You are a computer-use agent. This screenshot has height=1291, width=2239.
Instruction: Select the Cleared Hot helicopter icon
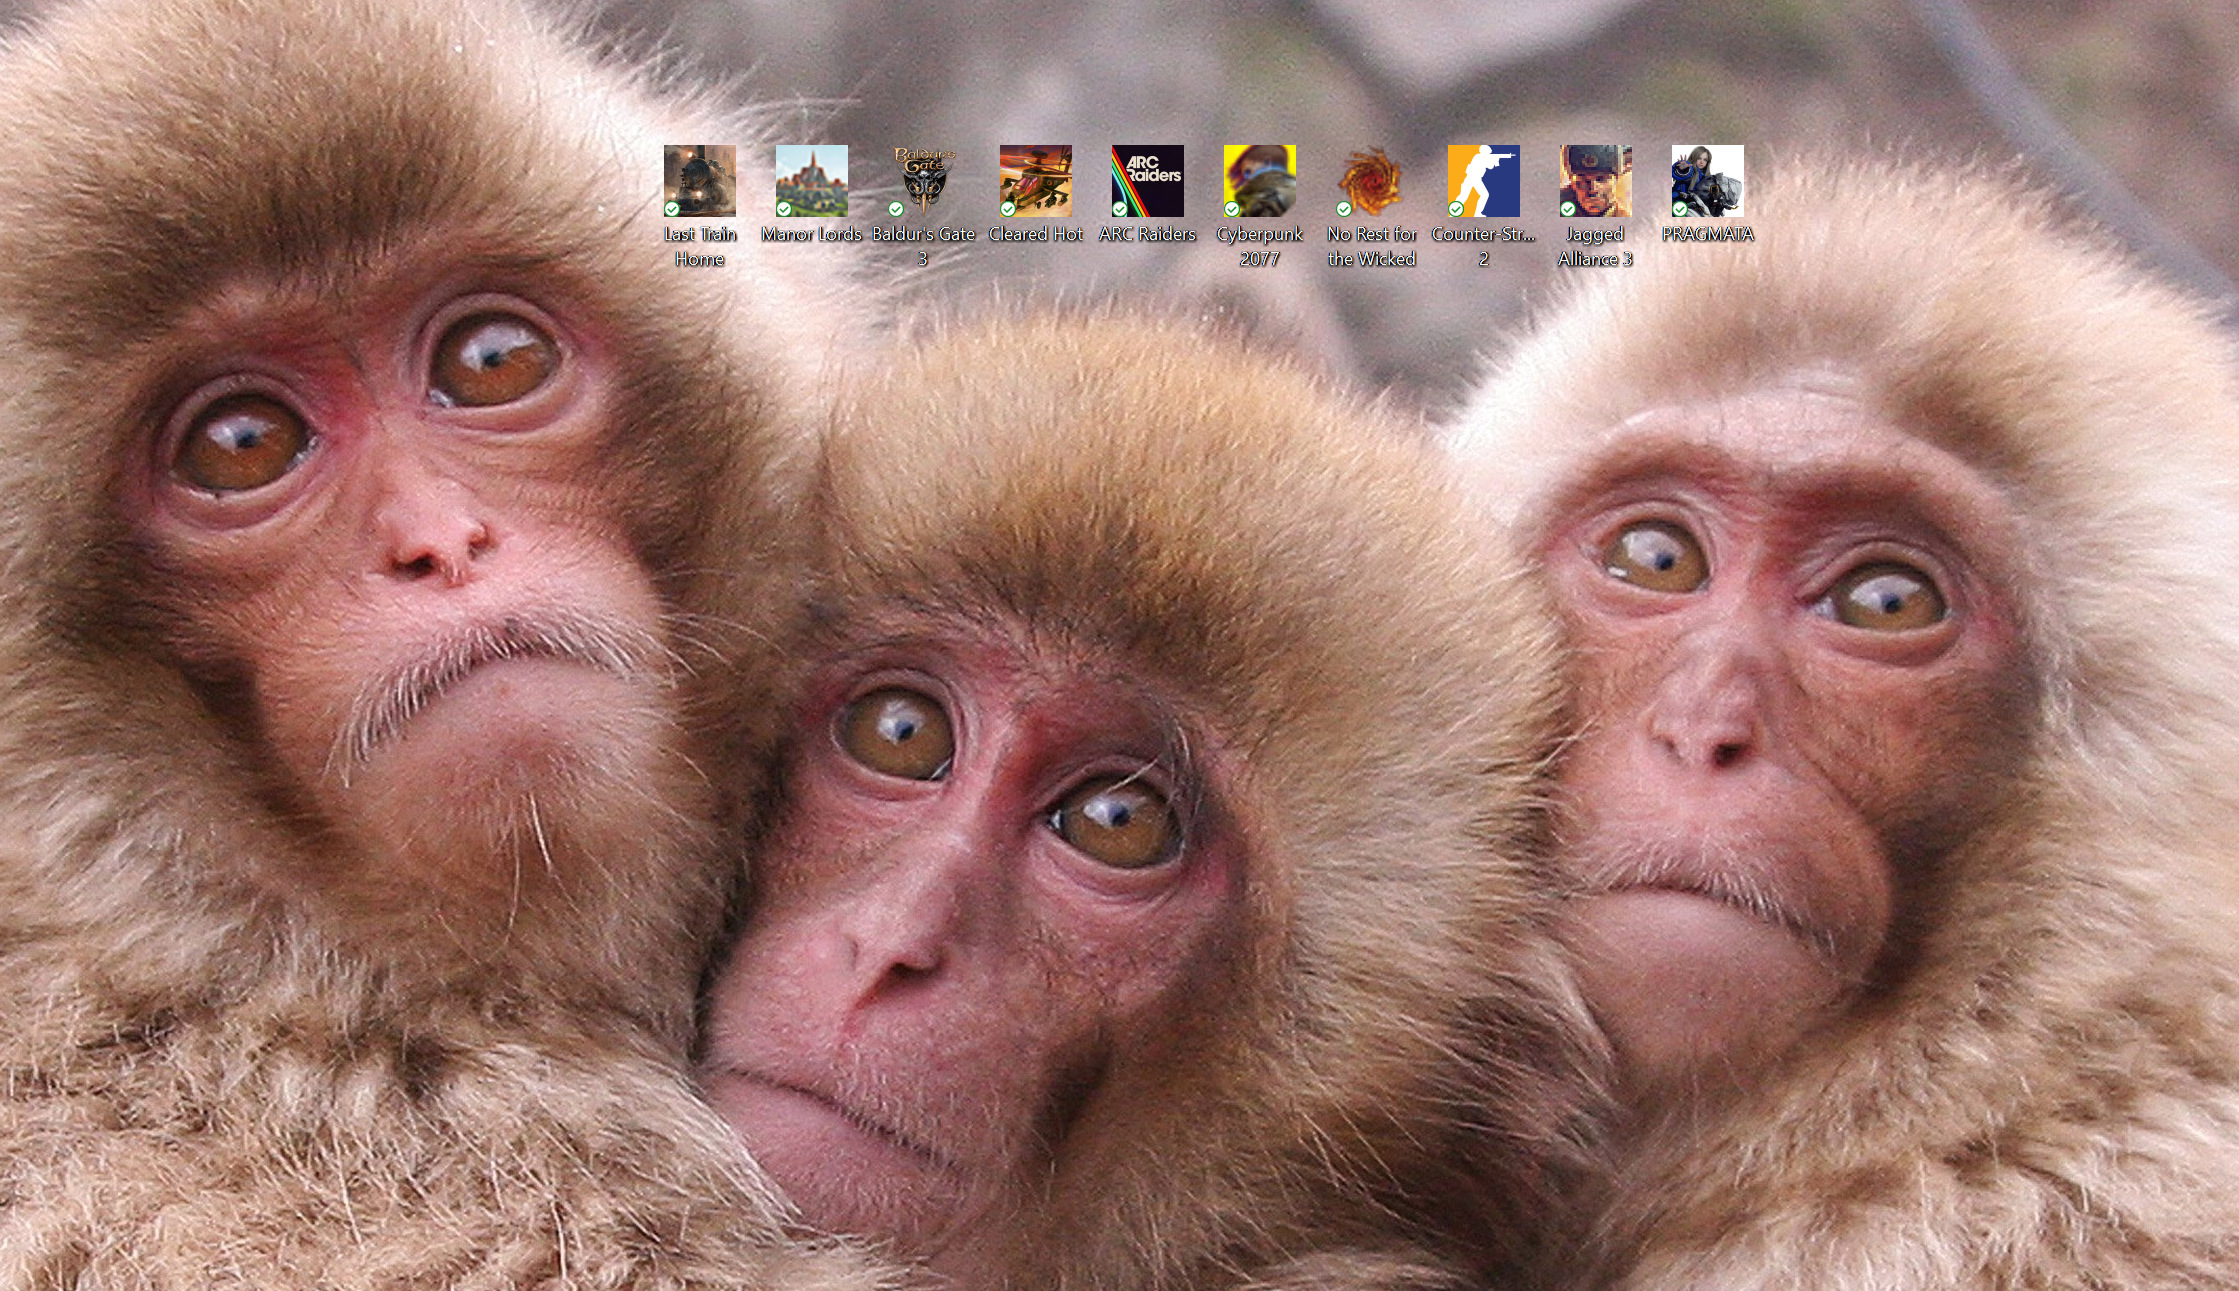click(1035, 181)
